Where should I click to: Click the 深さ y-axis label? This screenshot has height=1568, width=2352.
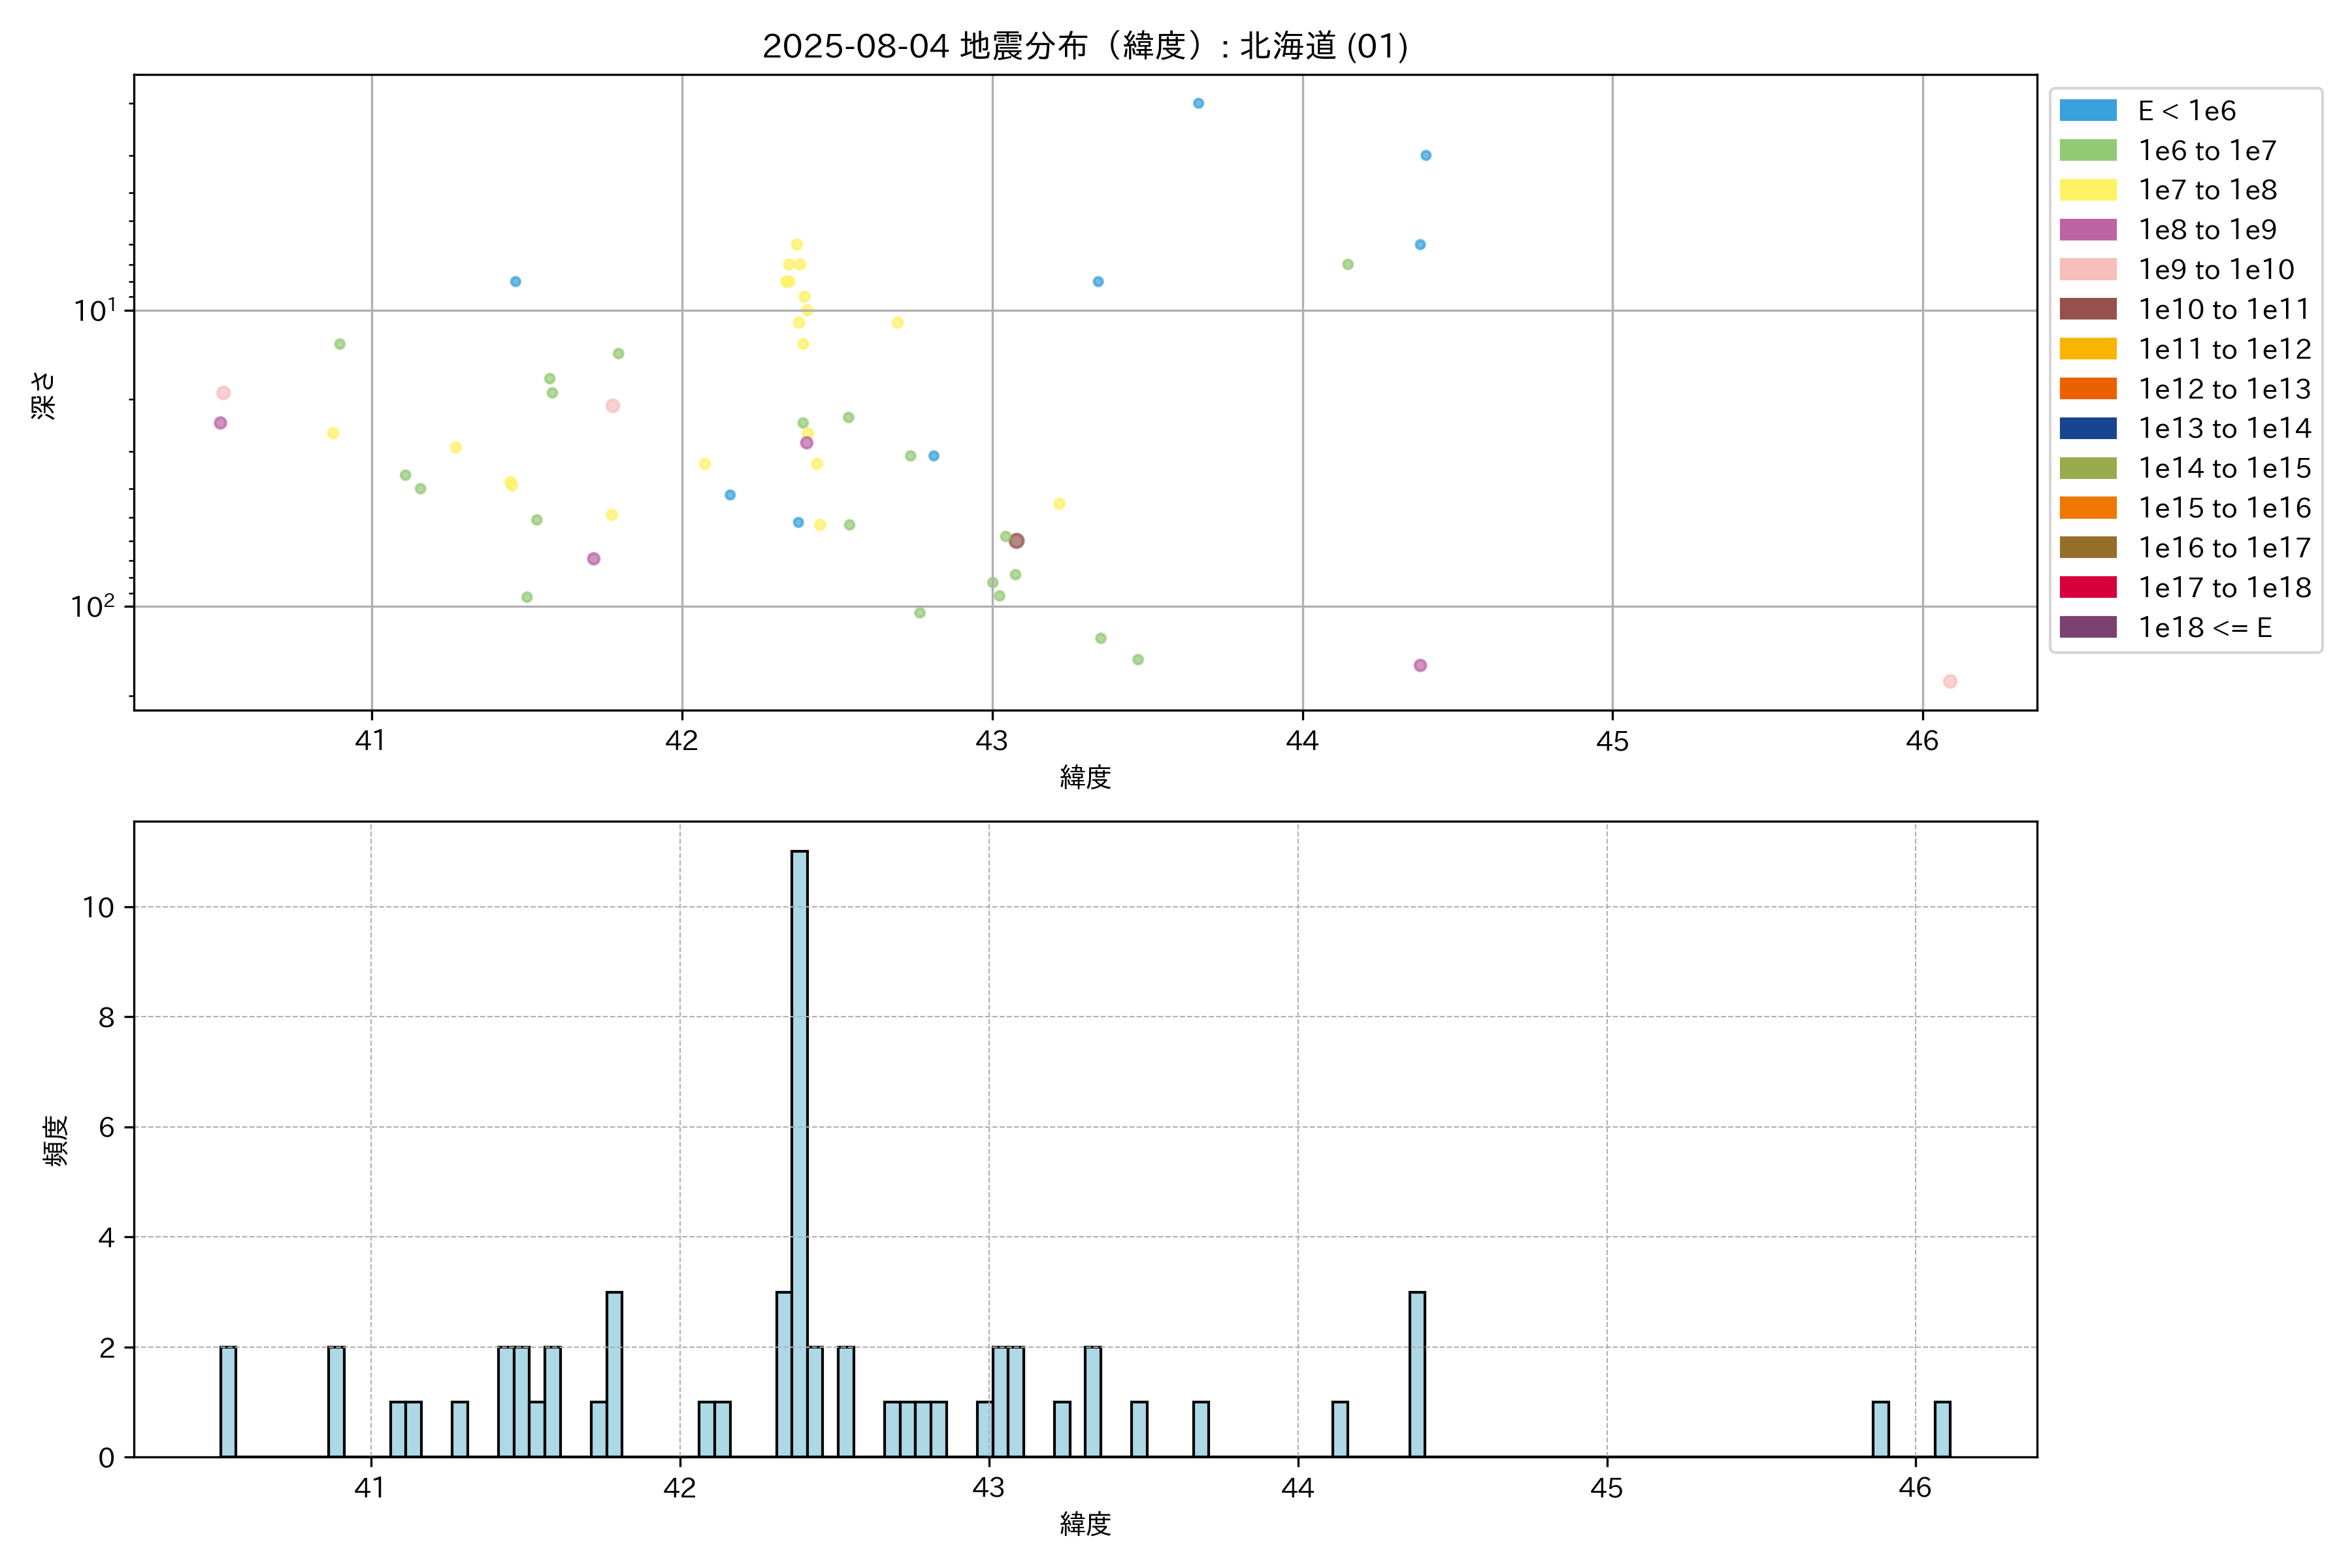tap(44, 395)
